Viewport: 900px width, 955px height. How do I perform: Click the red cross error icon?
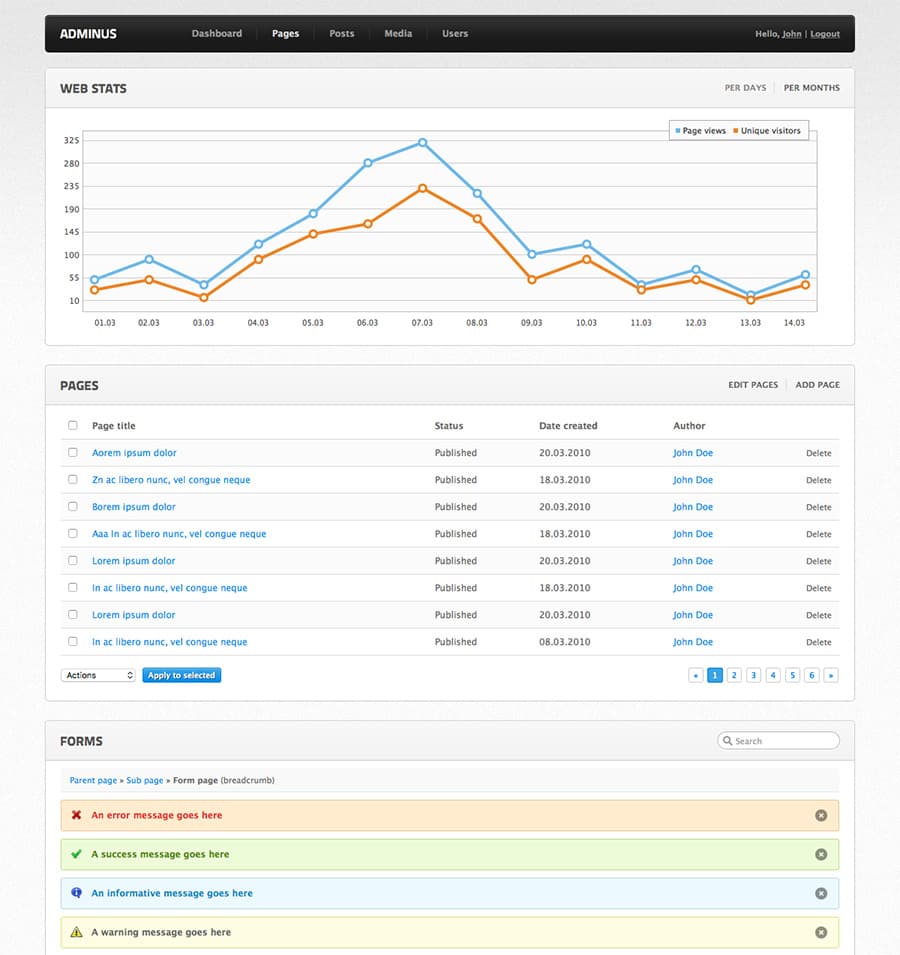tap(77, 815)
